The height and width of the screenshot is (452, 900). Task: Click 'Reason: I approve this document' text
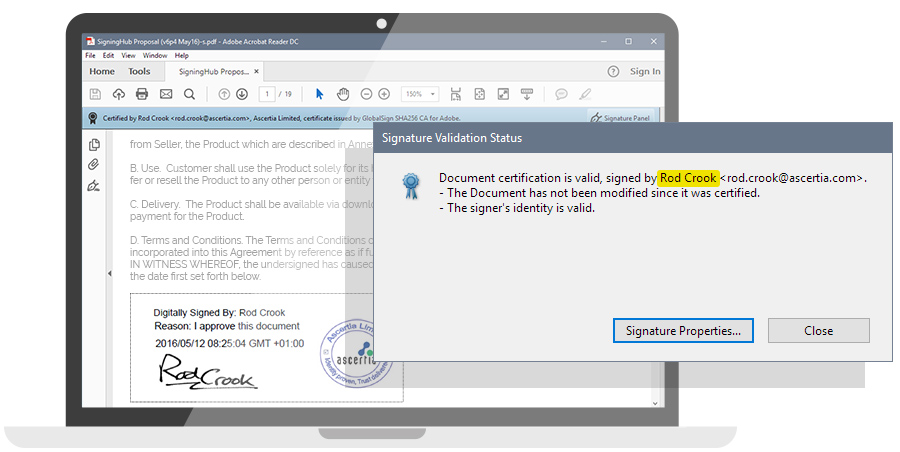tap(227, 326)
